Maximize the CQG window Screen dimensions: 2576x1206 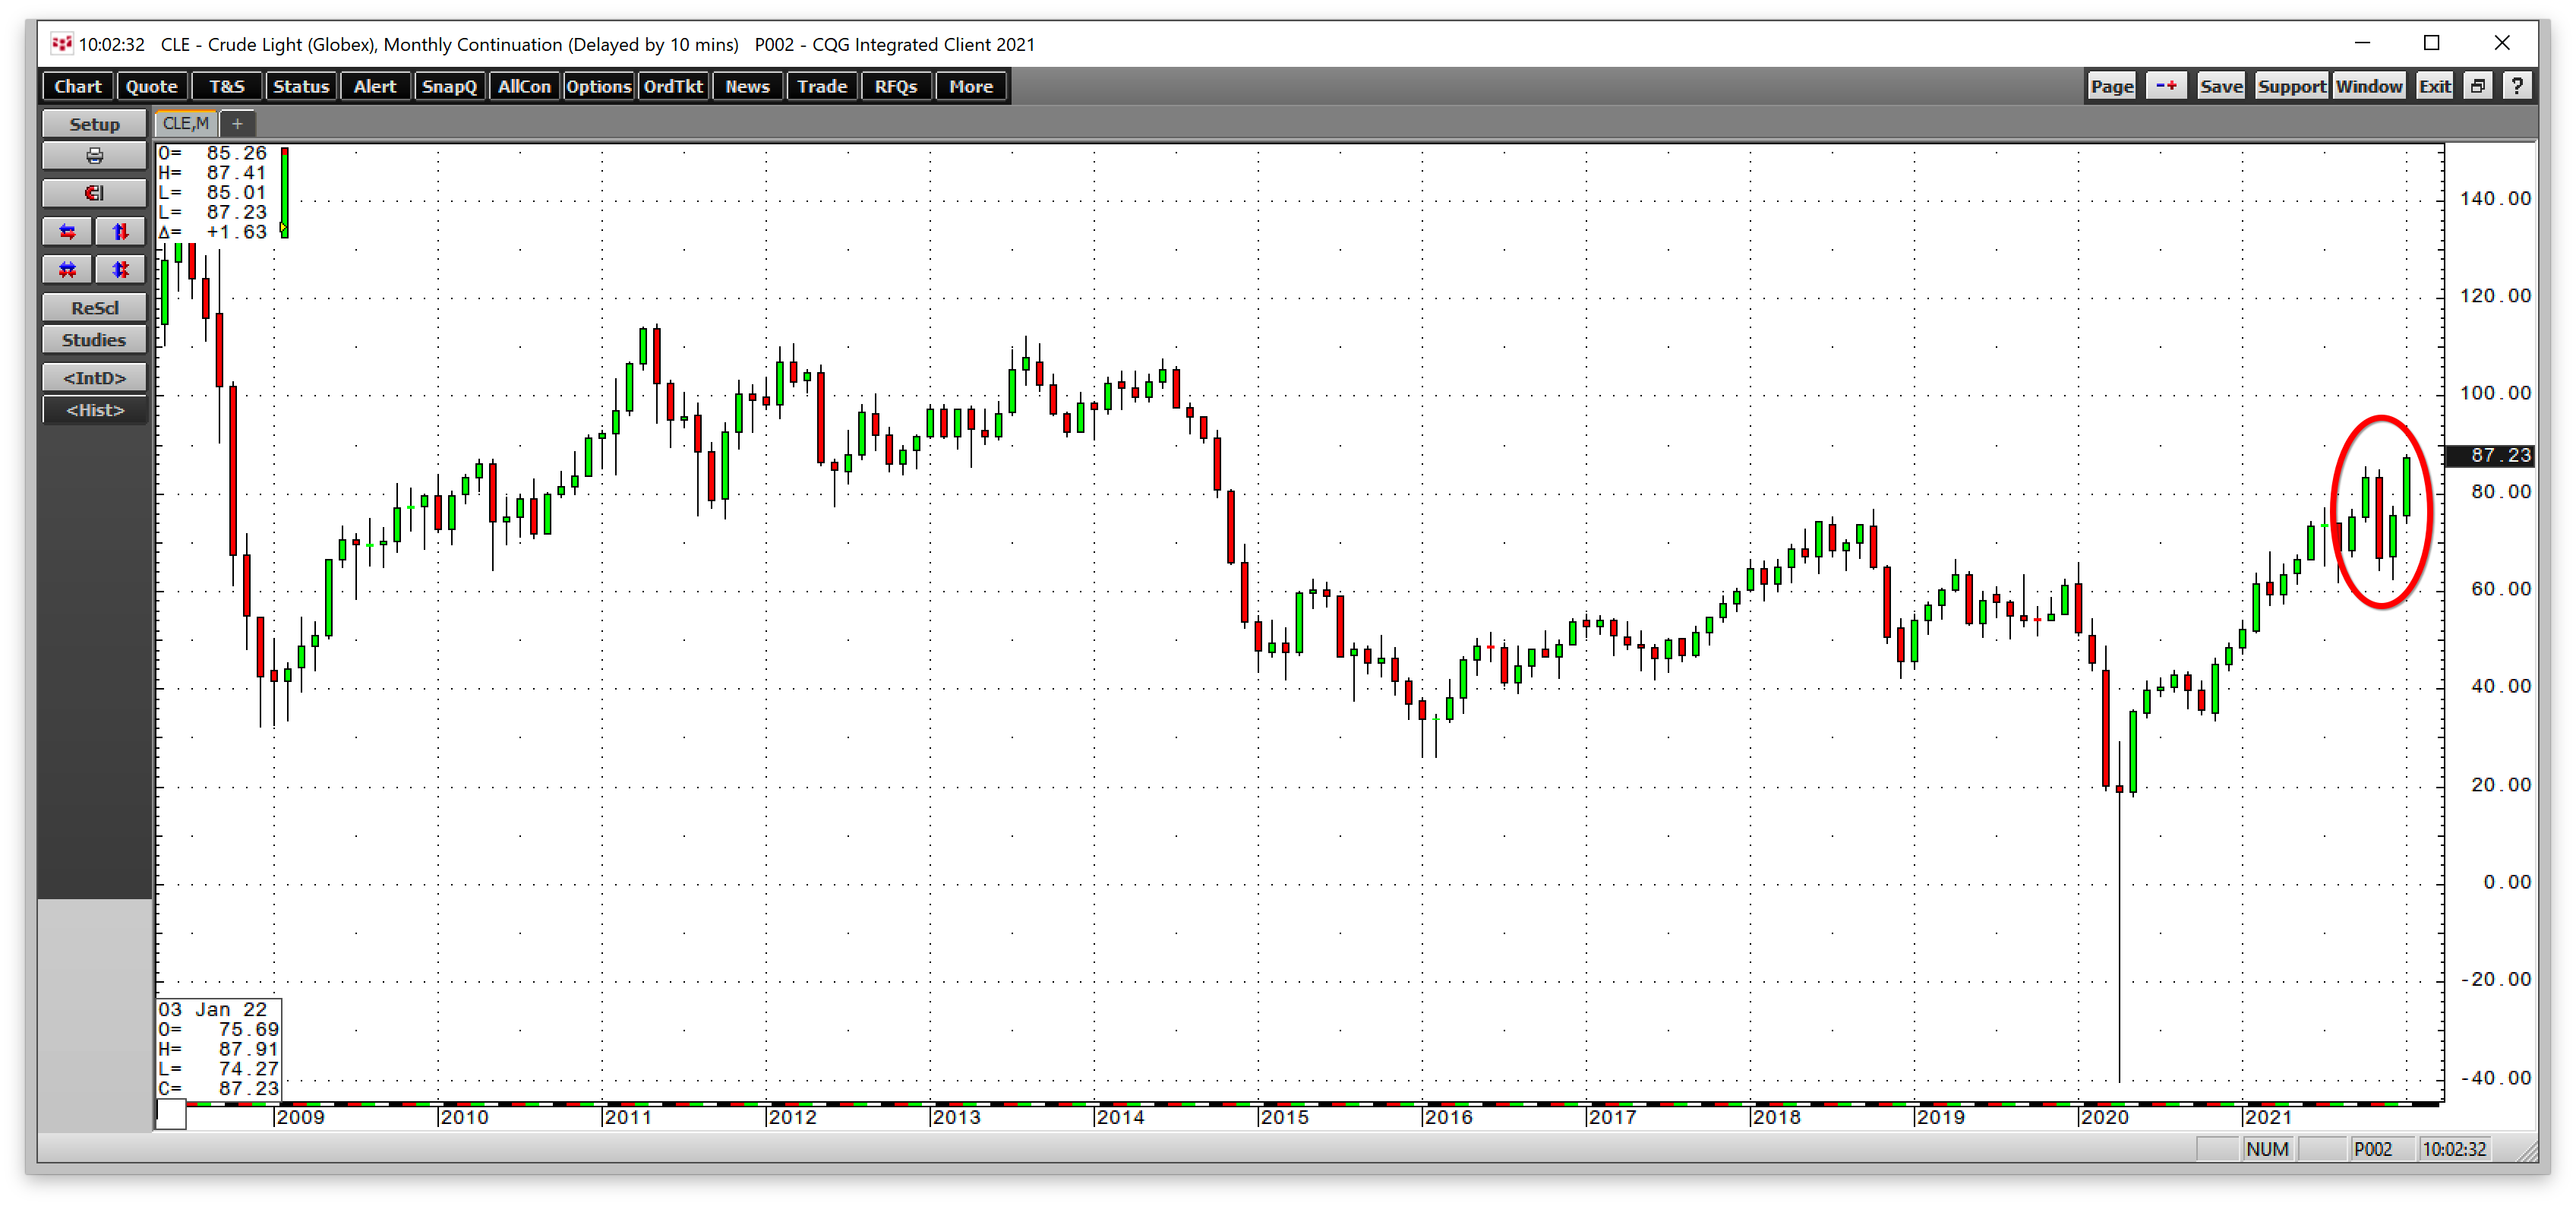tap(2432, 43)
